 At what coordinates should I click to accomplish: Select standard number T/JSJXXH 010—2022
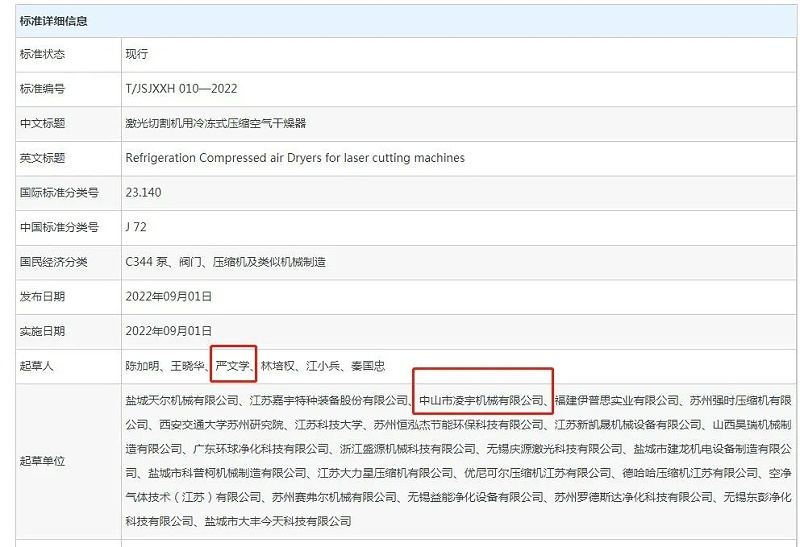181,88
